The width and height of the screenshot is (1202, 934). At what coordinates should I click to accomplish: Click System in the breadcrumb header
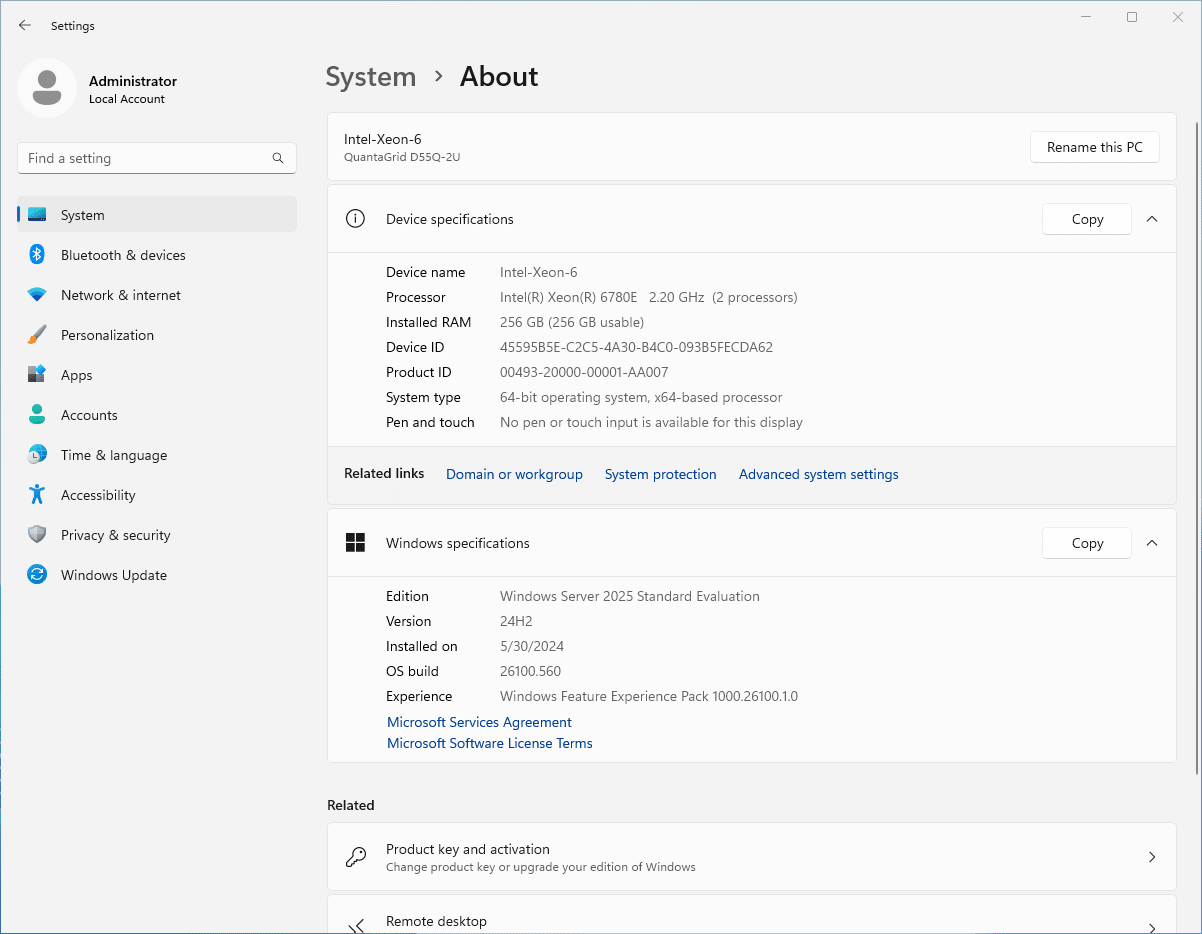click(371, 77)
